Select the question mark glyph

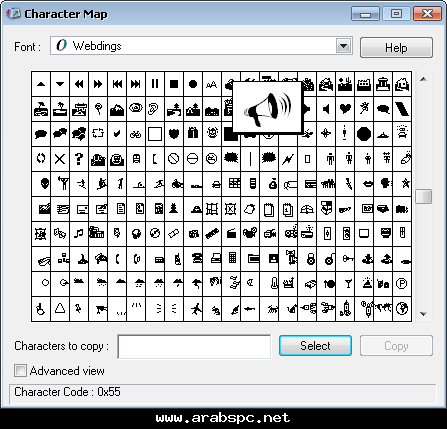click(x=79, y=159)
